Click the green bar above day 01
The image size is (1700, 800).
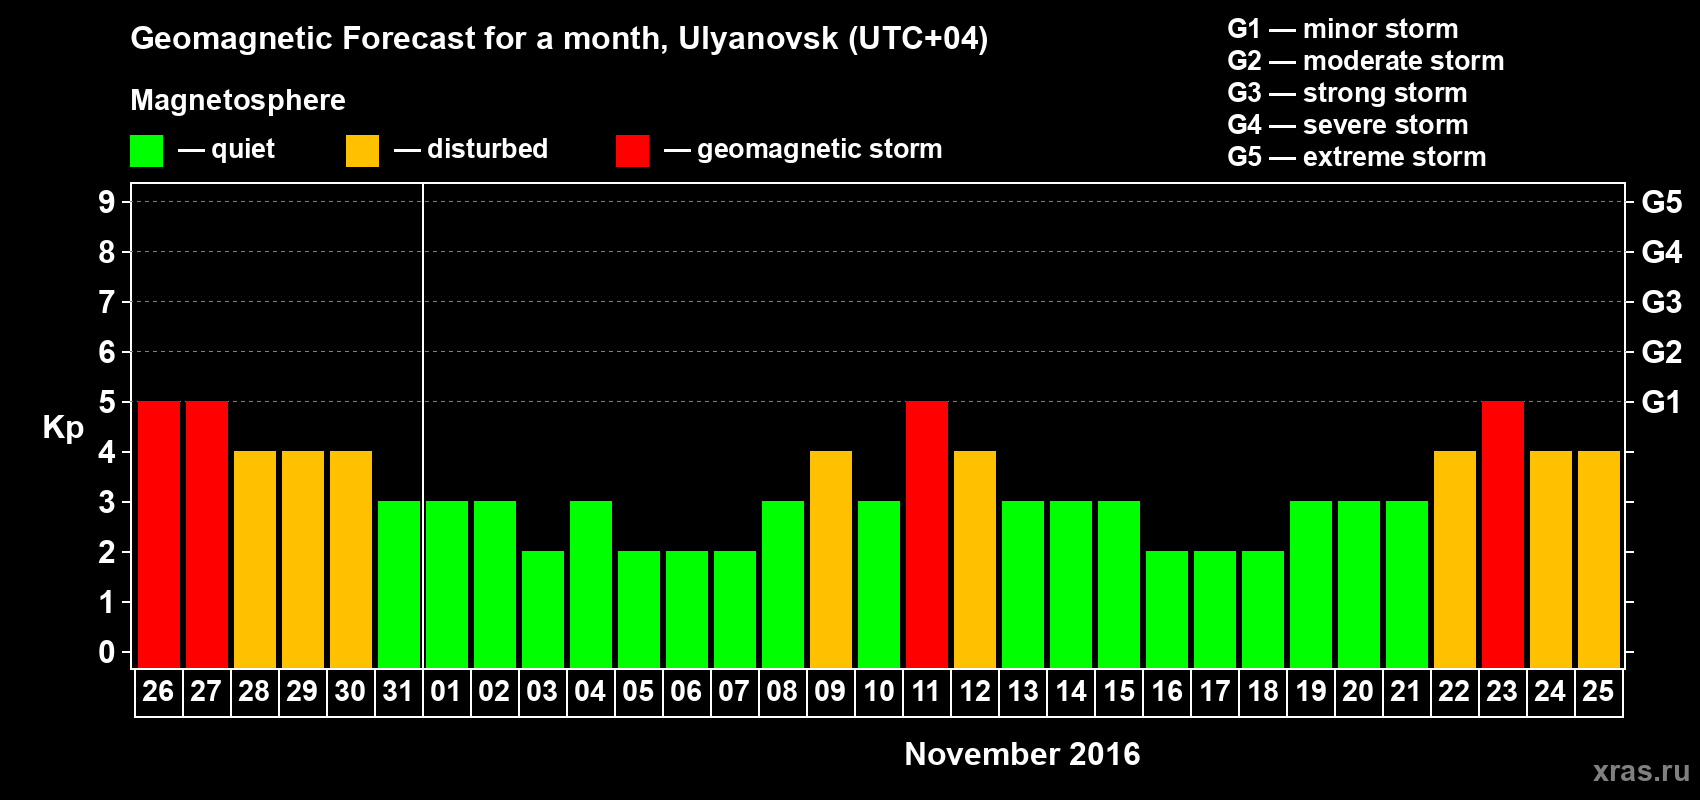[447, 585]
